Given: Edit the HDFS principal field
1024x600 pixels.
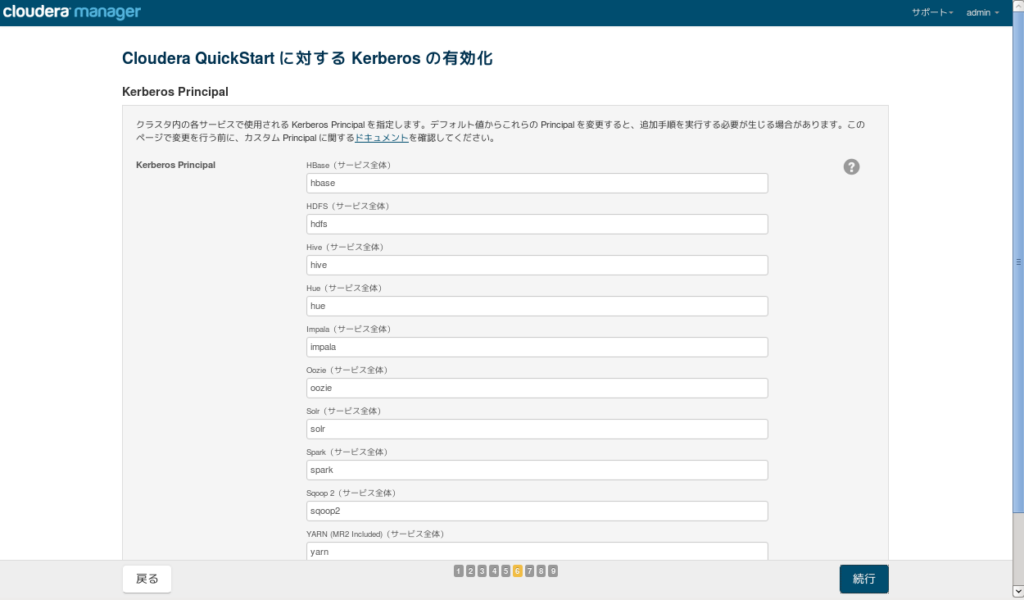Looking at the screenshot, I should 537,224.
